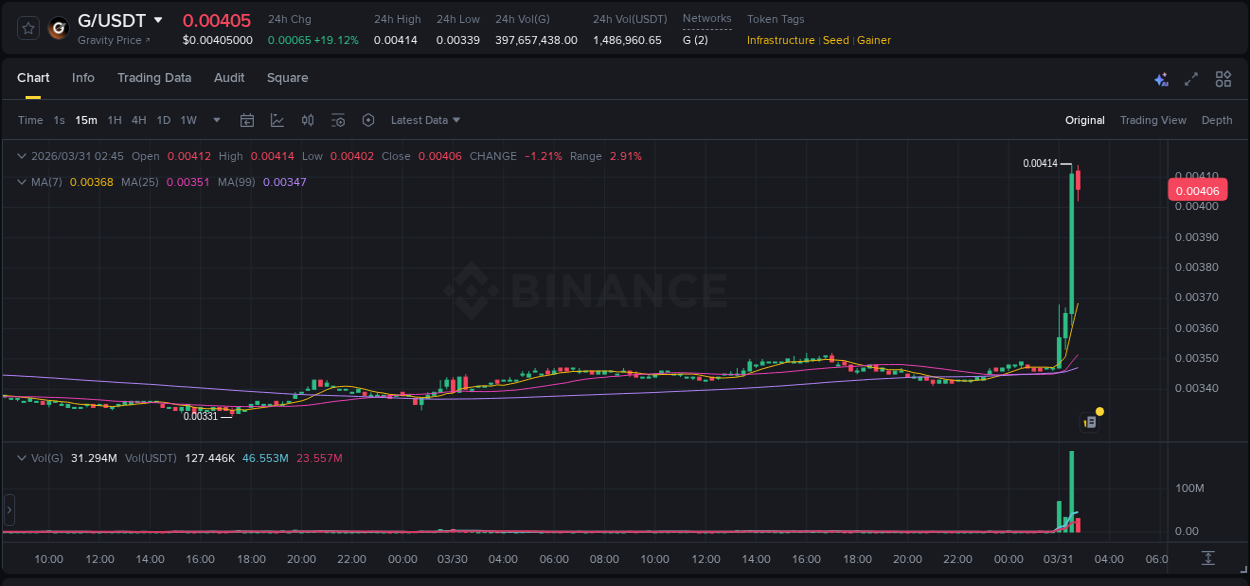Open the Binance AI assistant icon
Viewport: 1250px width, 586px height.
click(x=1160, y=78)
